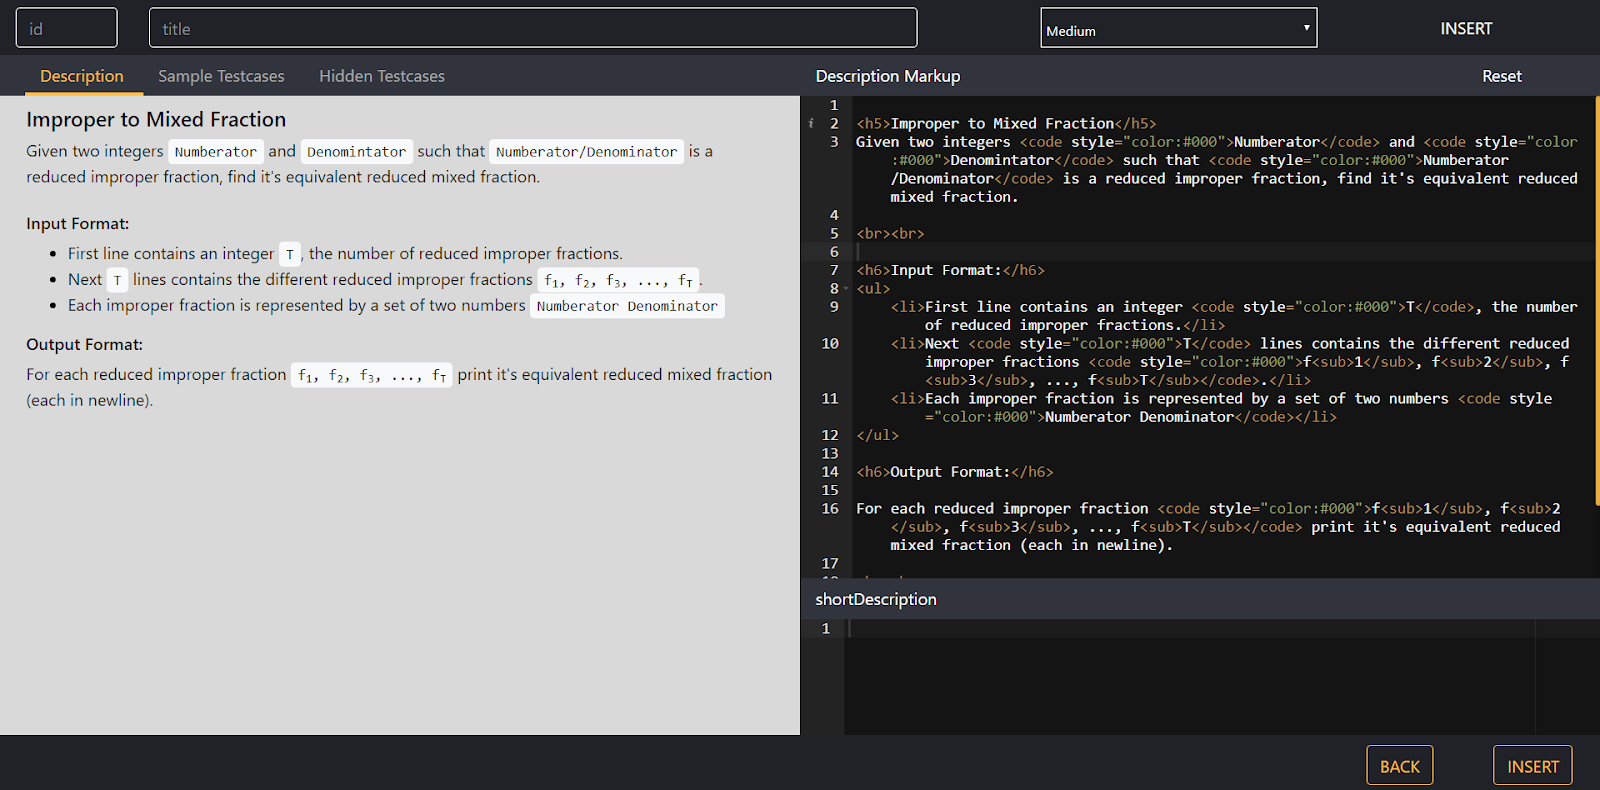Place cursor on empty line 6 of markup
The image size is (1600, 790).
tap(1100, 252)
